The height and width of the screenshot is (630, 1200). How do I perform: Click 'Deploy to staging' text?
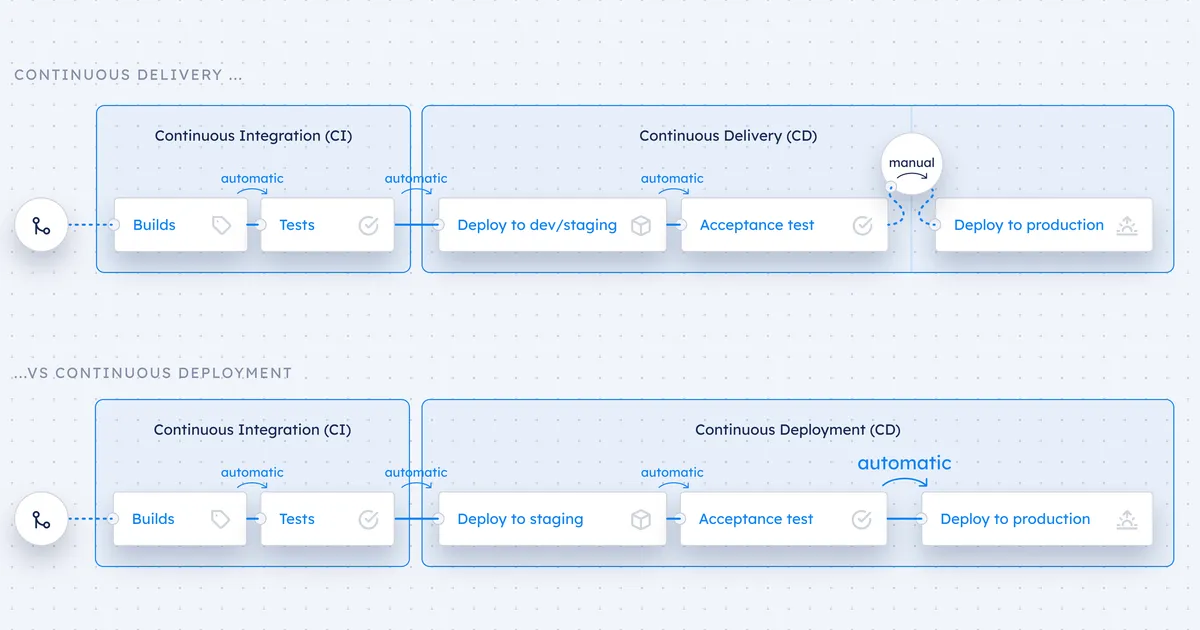pyautogui.click(x=520, y=519)
